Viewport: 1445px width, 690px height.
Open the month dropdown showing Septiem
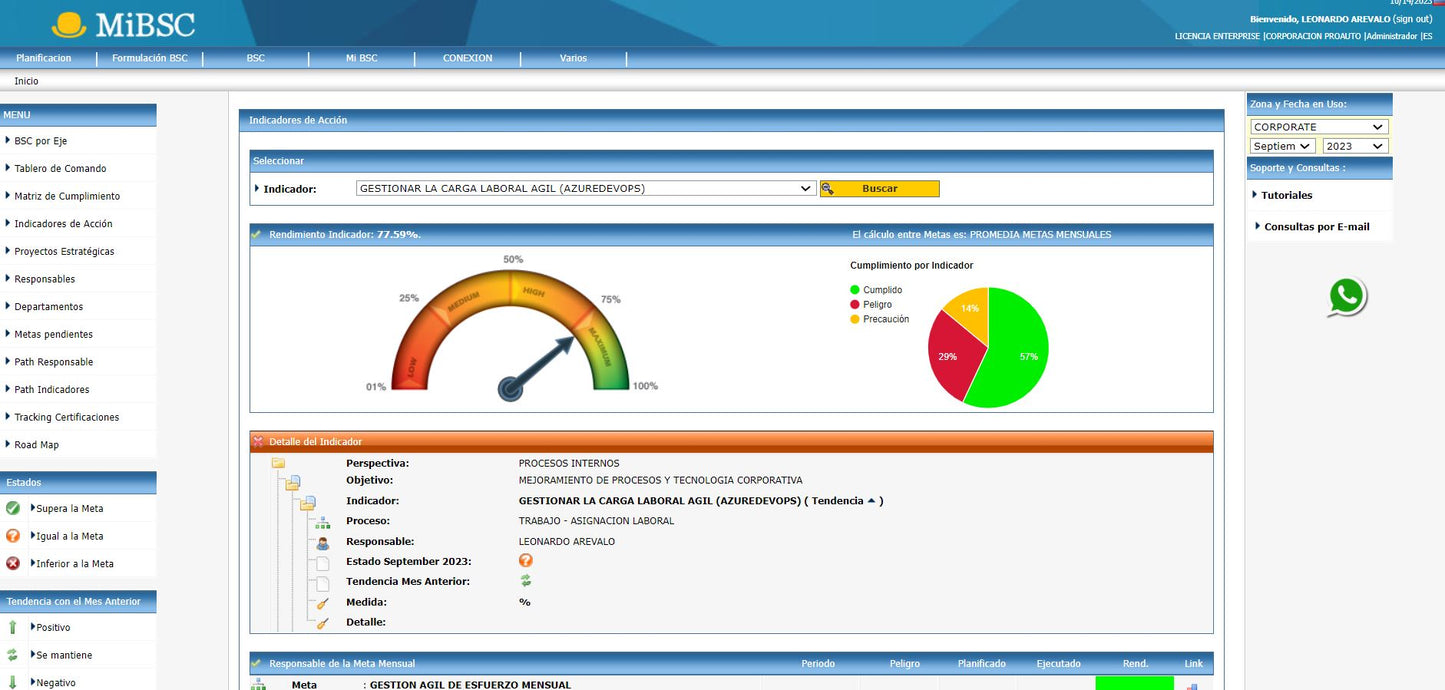tap(1283, 146)
